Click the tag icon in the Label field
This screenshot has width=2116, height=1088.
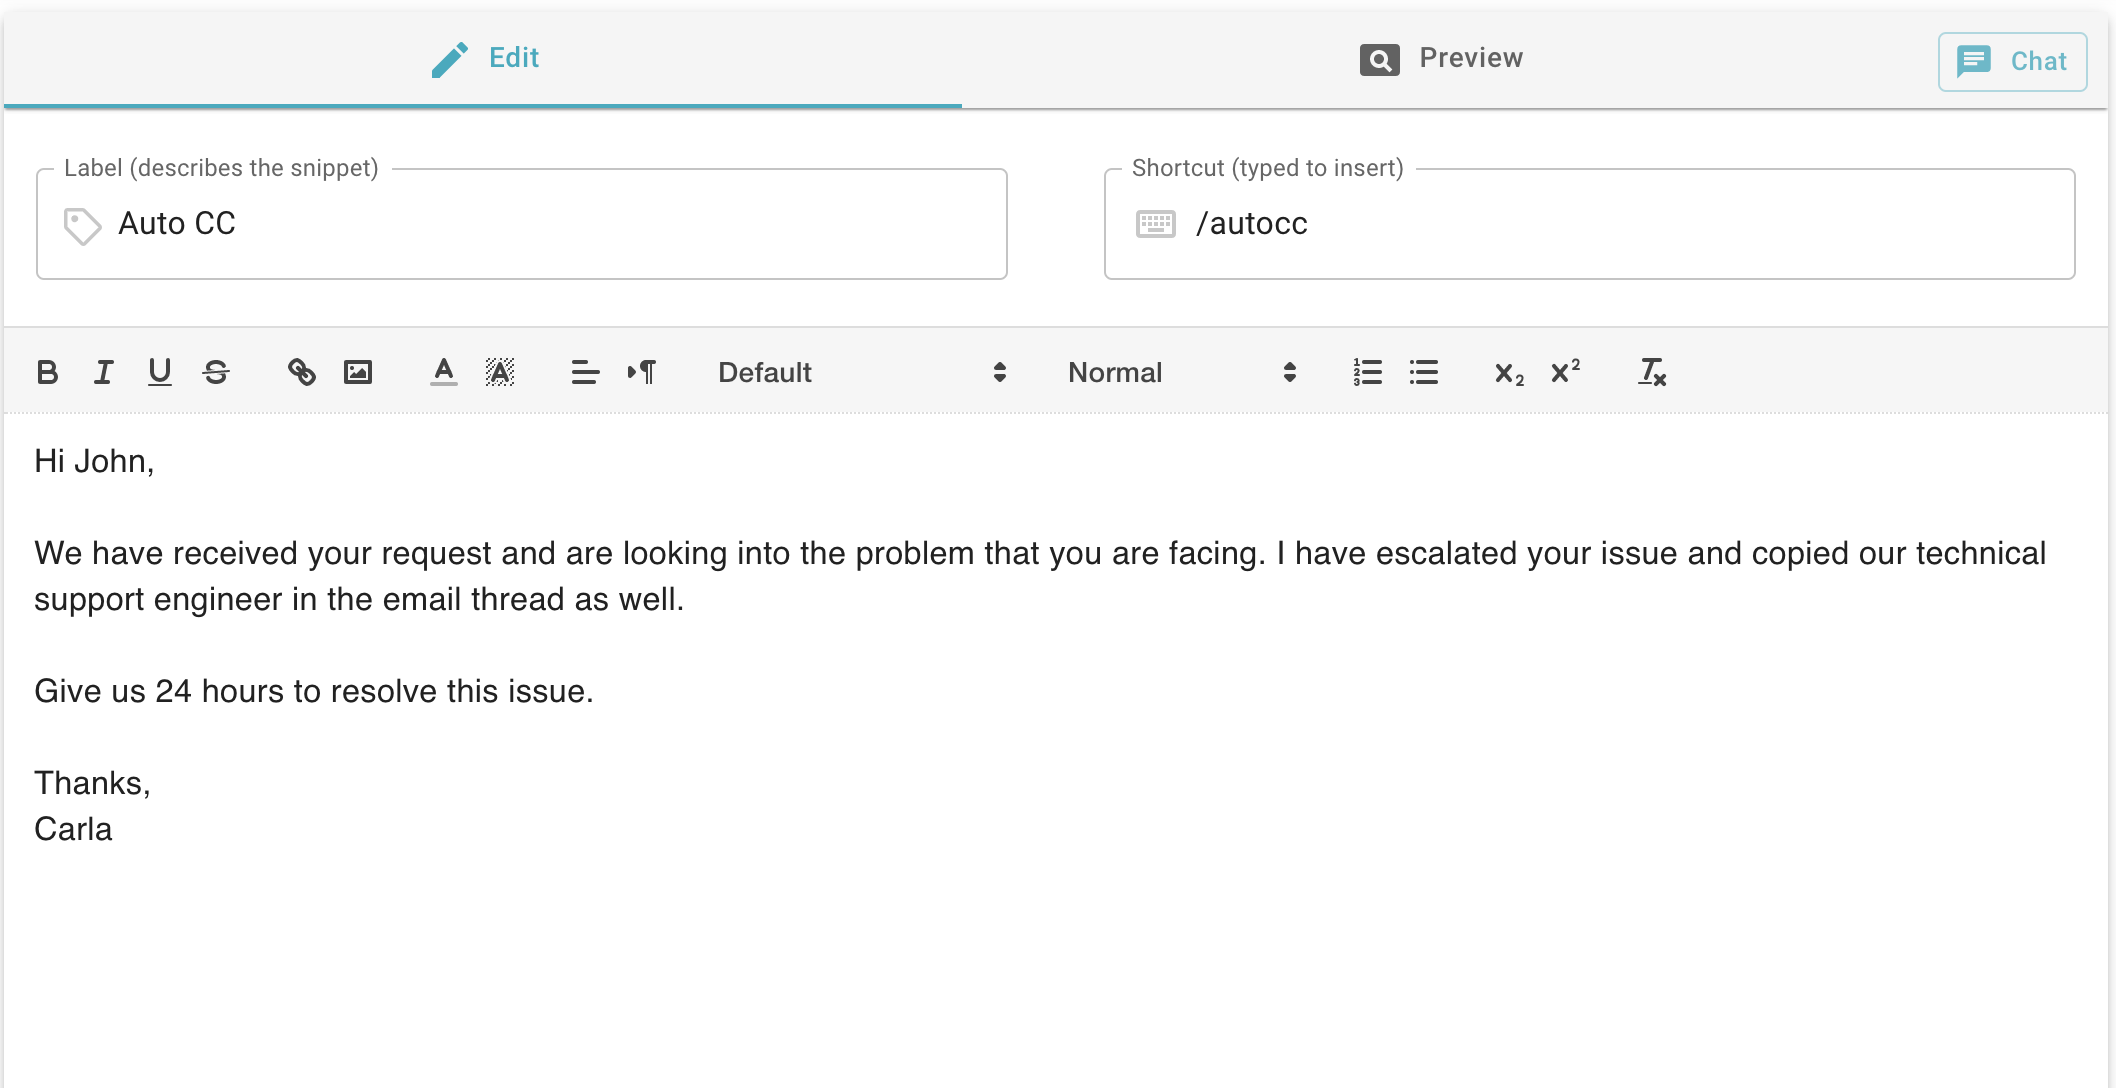click(x=82, y=226)
